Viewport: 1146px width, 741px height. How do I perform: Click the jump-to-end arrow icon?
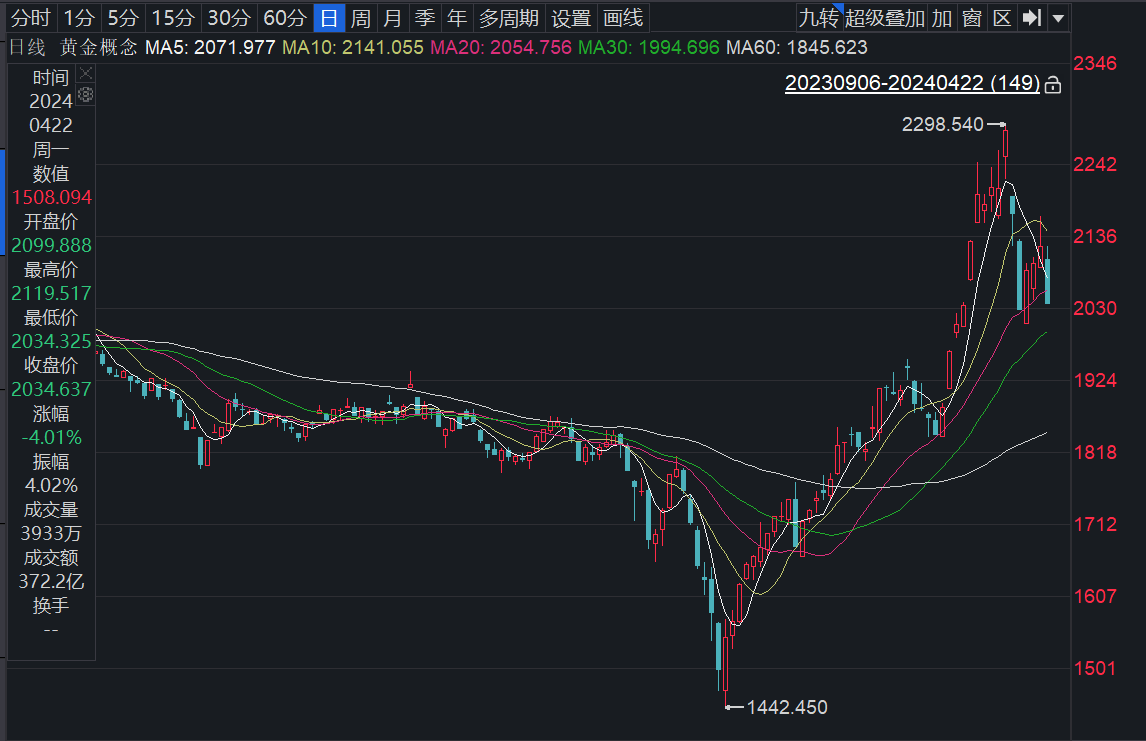tap(1033, 18)
